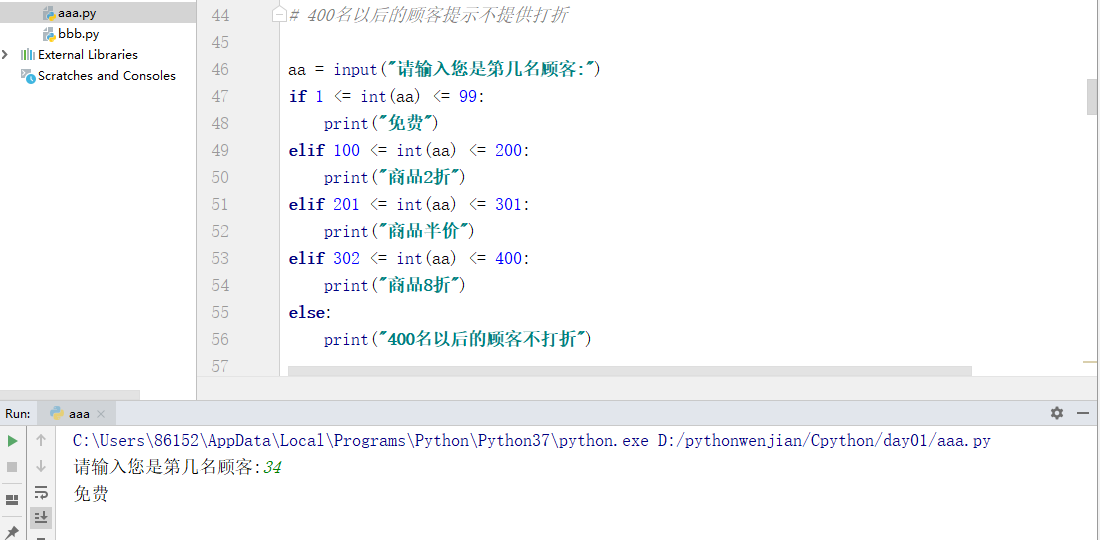Image resolution: width=1100 pixels, height=540 pixels.
Task: Rerun the aaa script with green arrow
Action: pos(13,441)
